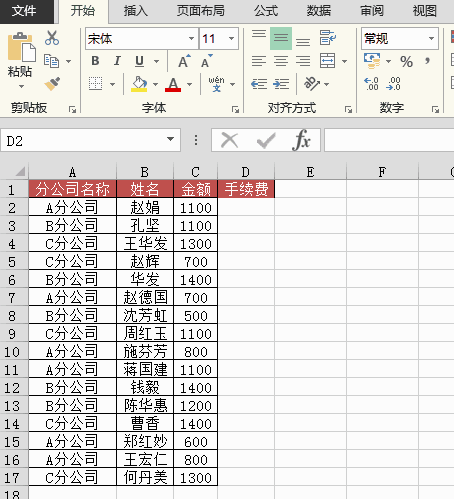
Task: Open font color dropdown arrow
Action: [x=189, y=84]
